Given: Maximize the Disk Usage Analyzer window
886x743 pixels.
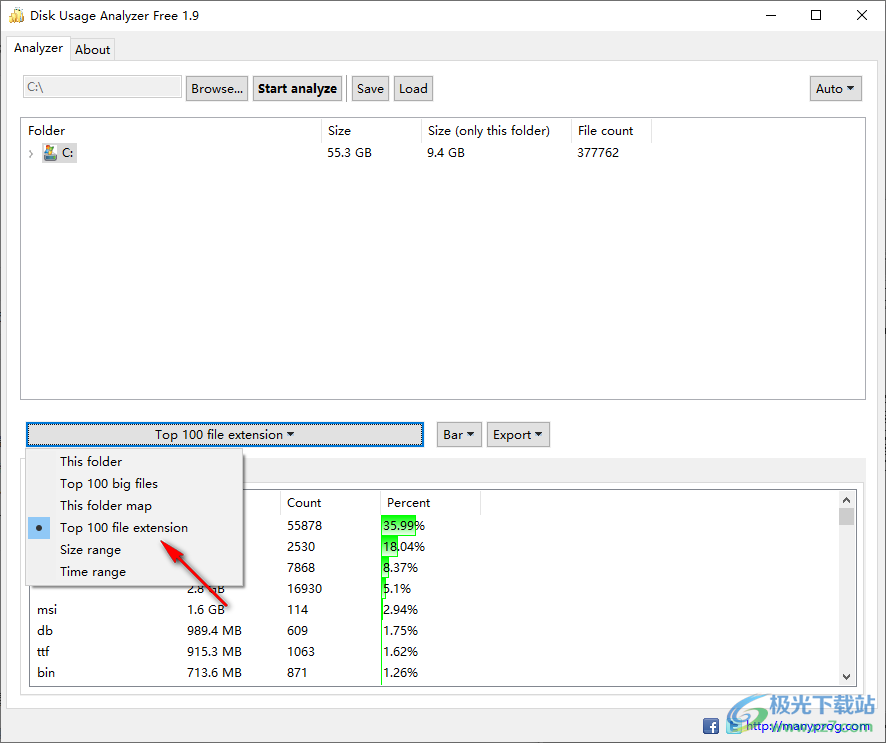Looking at the screenshot, I should click(x=816, y=15).
